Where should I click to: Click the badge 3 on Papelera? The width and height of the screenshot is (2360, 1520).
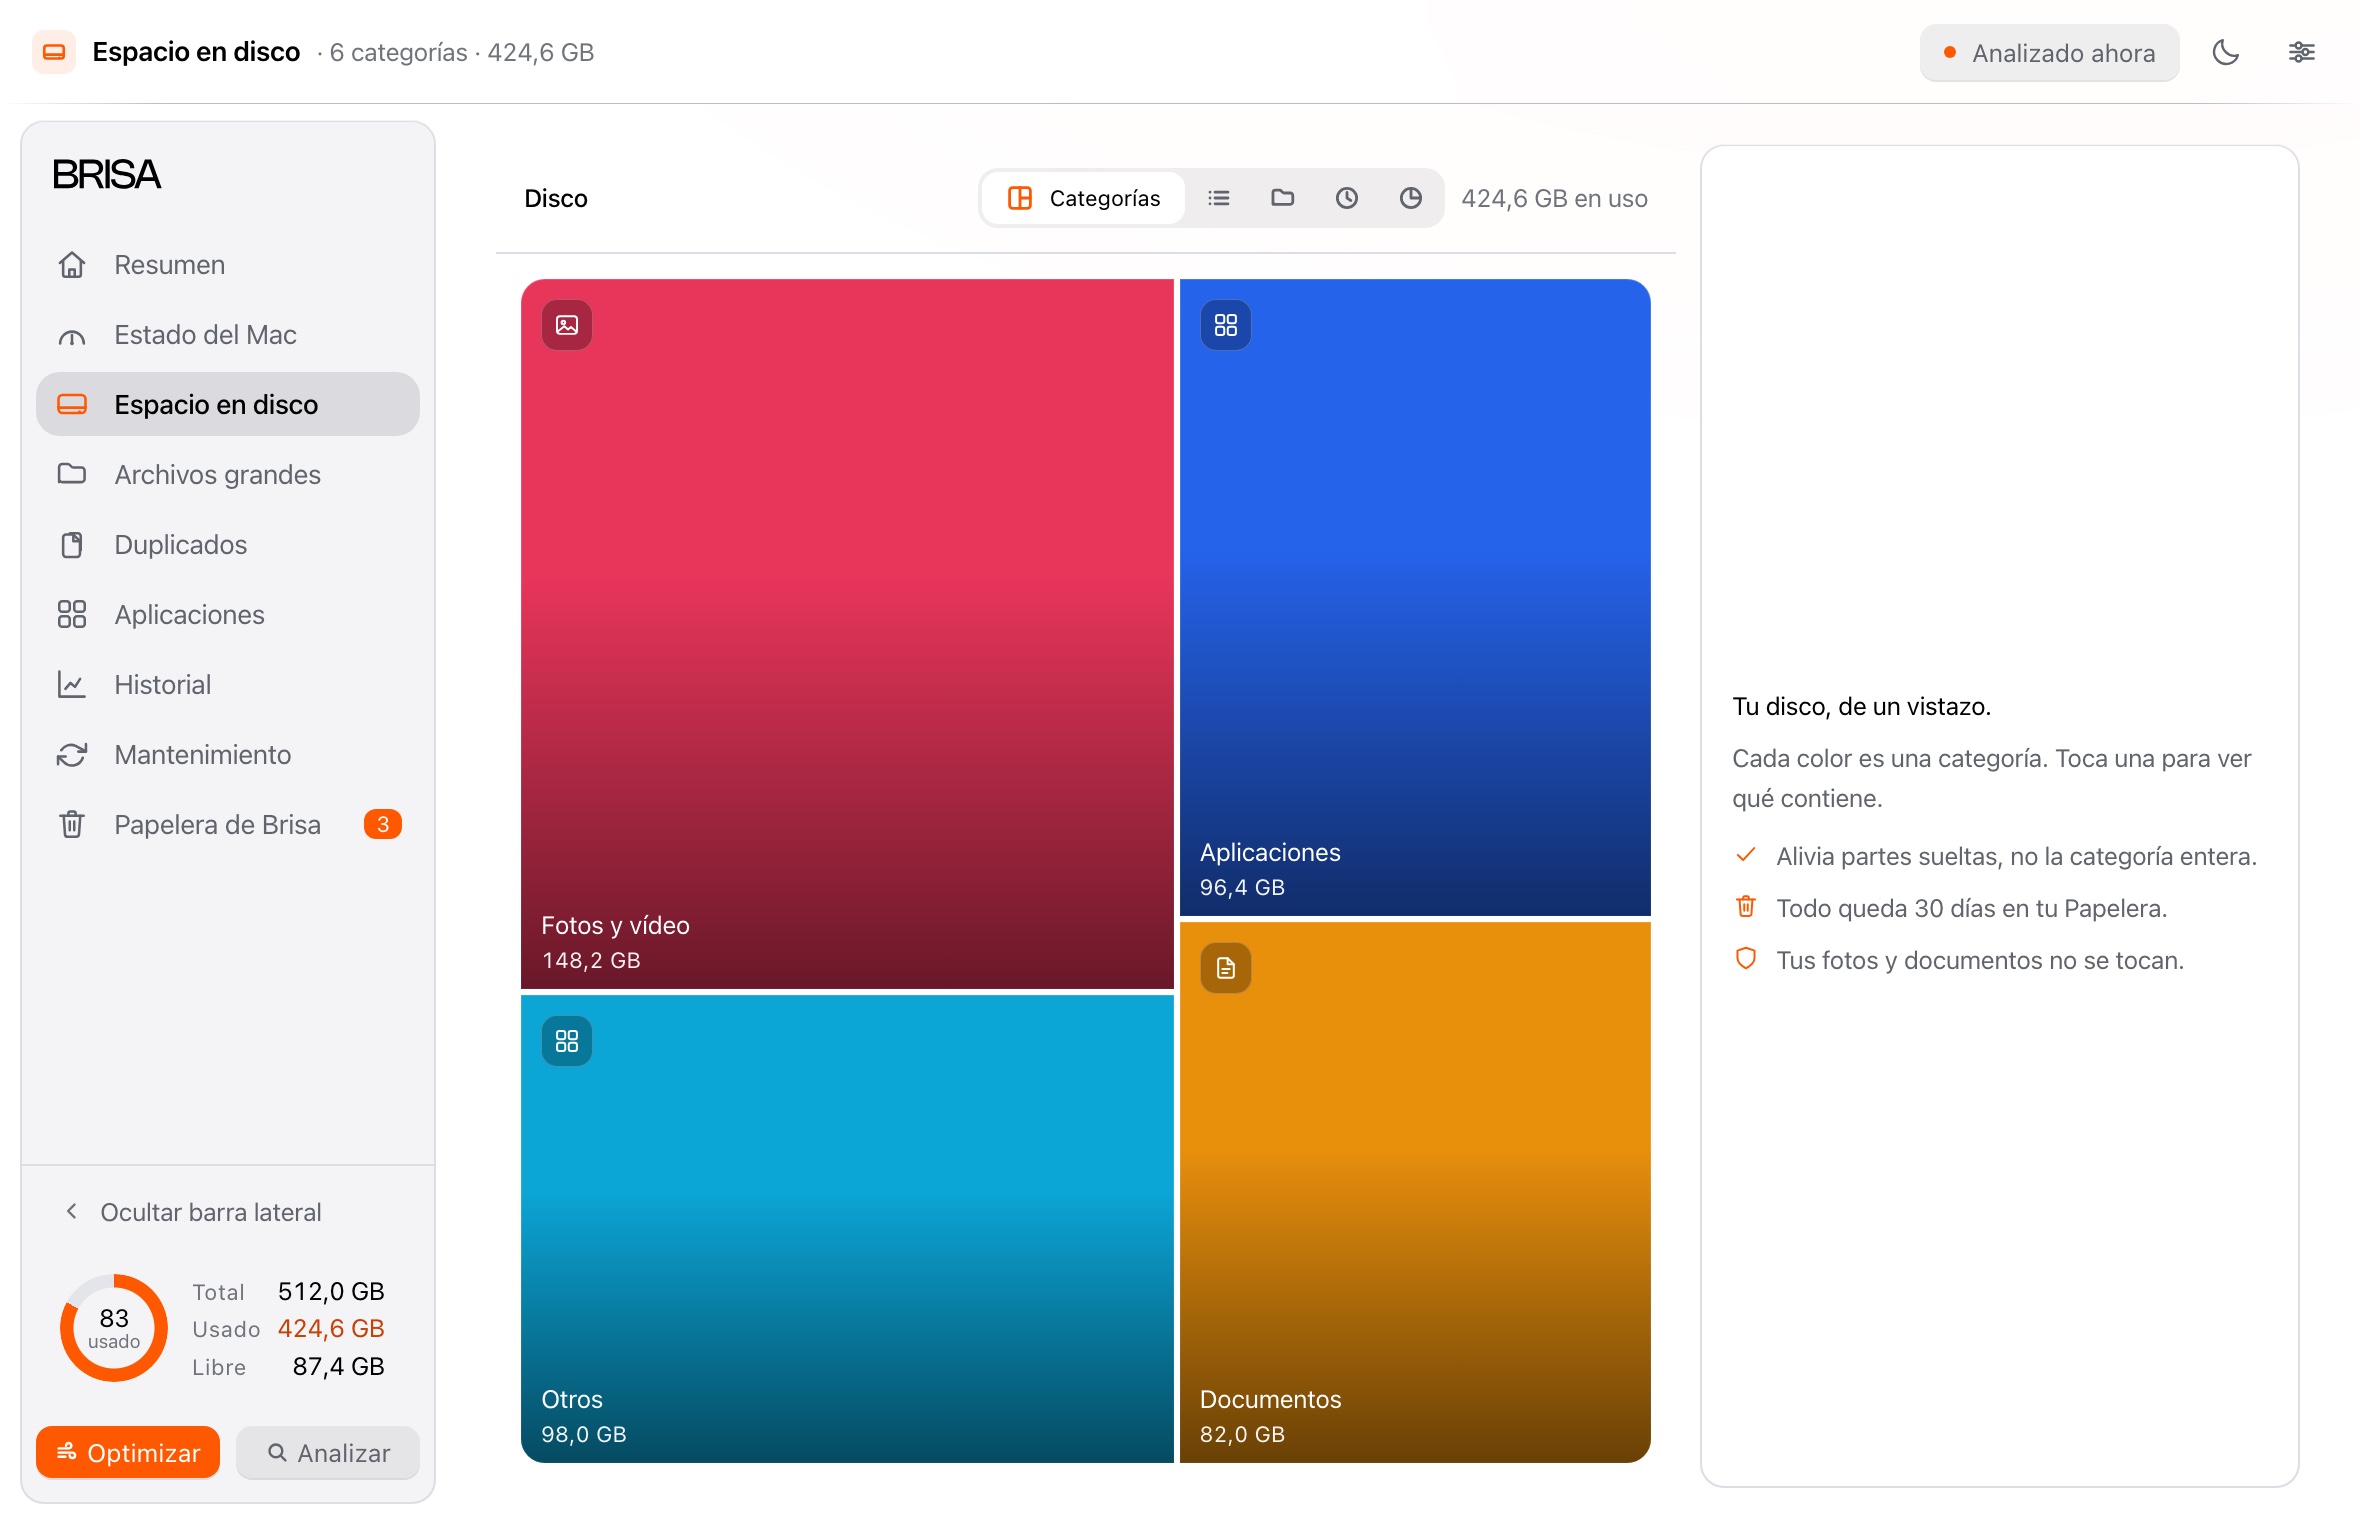(383, 825)
